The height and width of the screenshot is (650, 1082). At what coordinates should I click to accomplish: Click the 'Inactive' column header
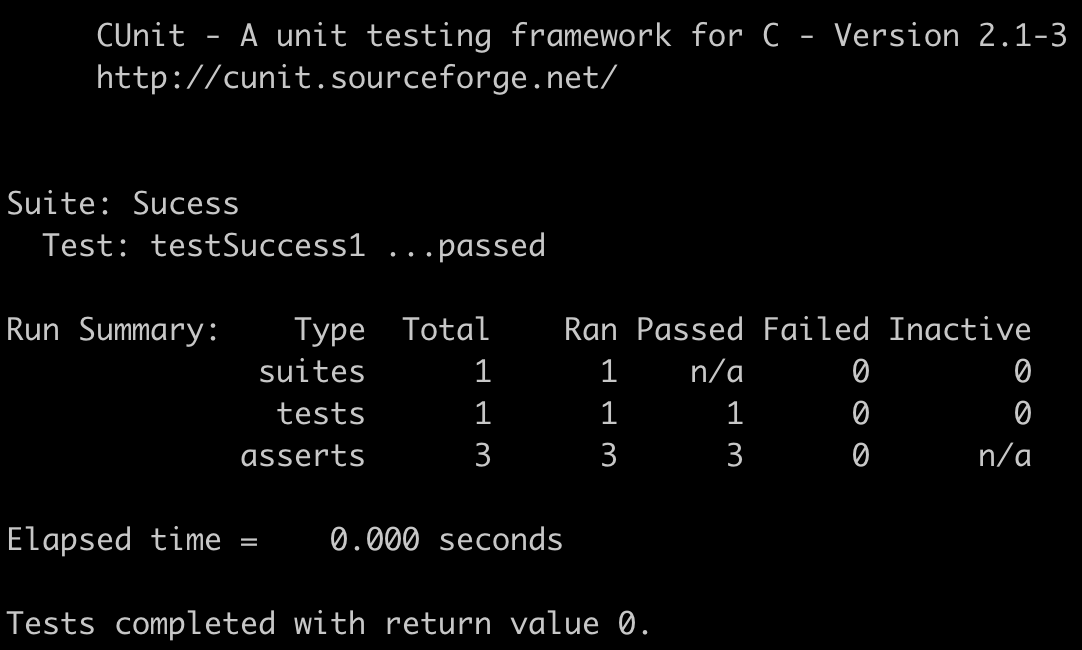tap(960, 329)
